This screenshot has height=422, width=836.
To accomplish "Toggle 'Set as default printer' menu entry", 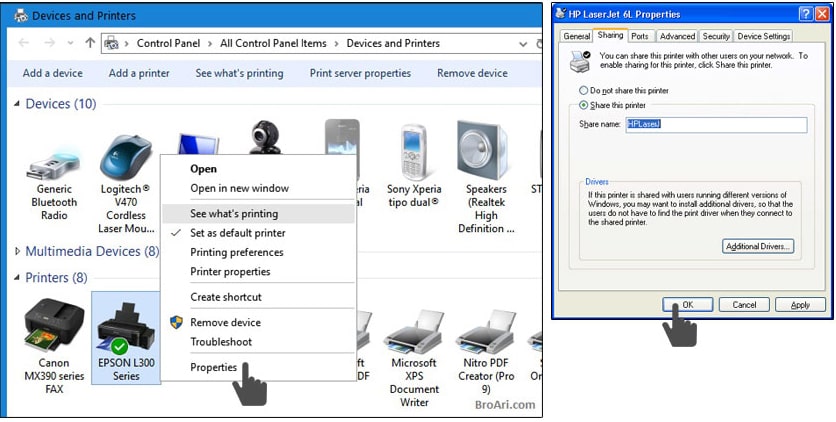I will pyautogui.click(x=237, y=233).
